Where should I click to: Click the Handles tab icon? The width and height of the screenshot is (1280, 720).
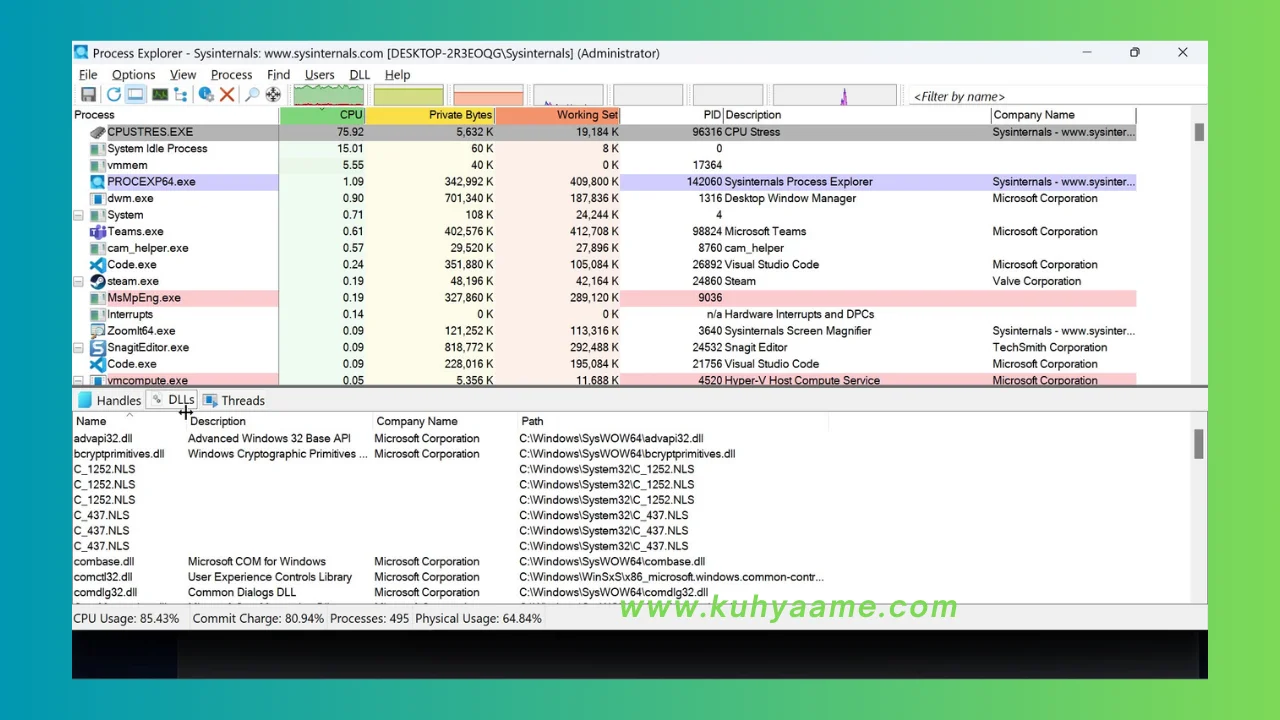pyautogui.click(x=85, y=400)
